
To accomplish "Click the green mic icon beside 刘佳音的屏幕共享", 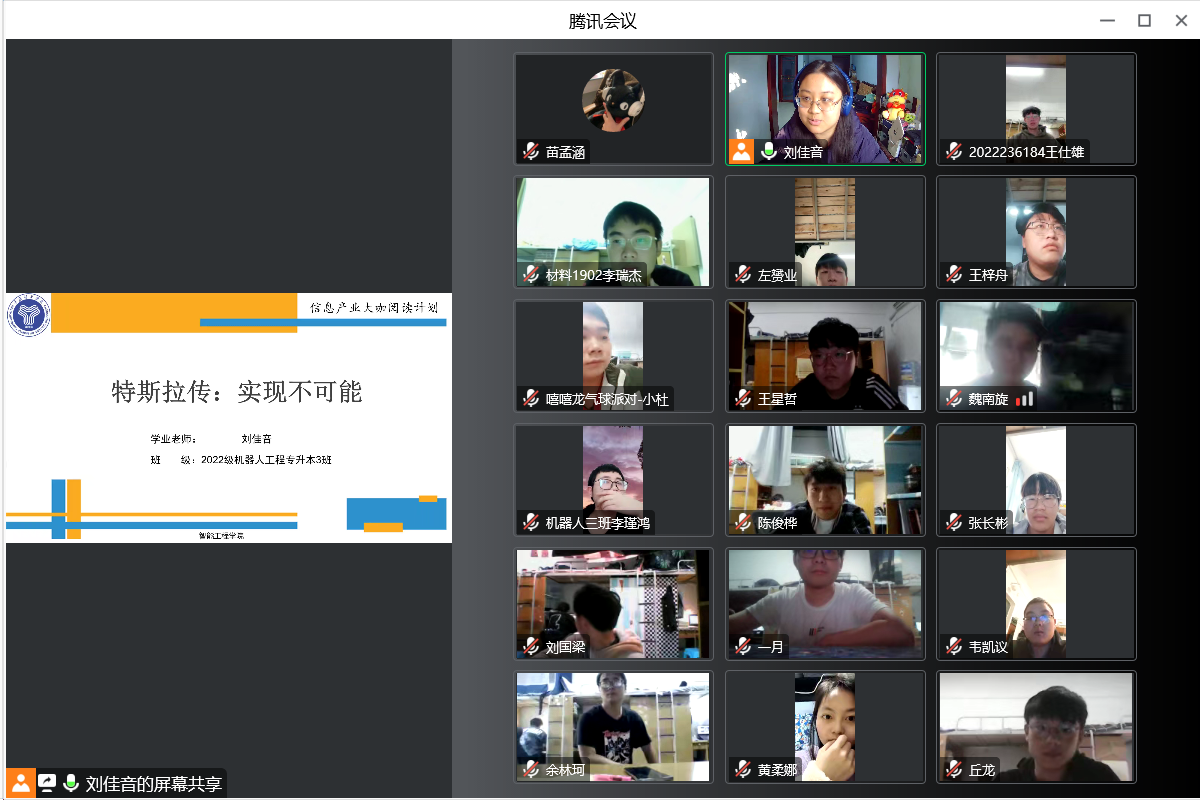I will click(x=71, y=783).
